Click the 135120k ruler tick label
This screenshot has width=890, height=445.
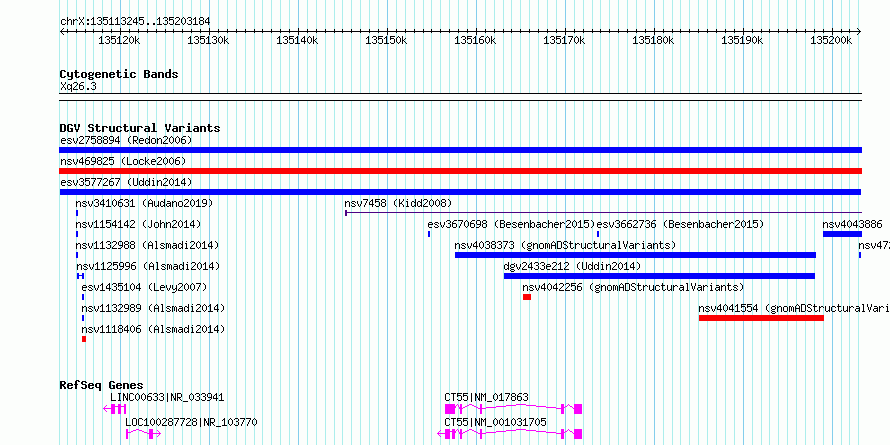pos(119,41)
